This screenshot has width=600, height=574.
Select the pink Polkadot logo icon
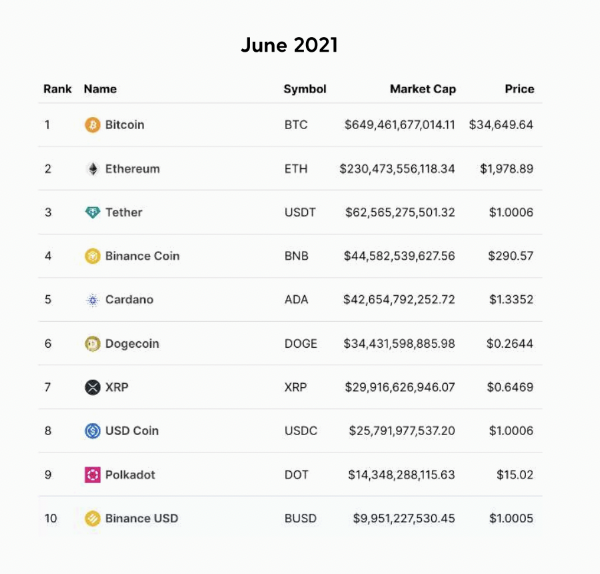[92, 475]
